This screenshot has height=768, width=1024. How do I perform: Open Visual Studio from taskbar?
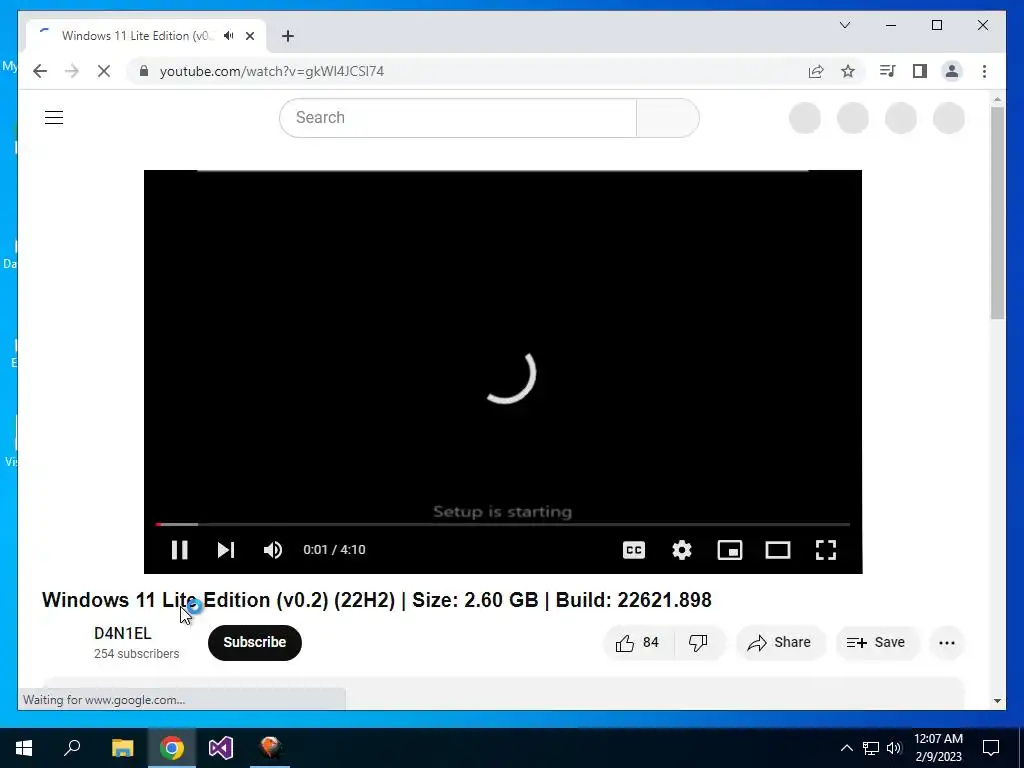221,748
